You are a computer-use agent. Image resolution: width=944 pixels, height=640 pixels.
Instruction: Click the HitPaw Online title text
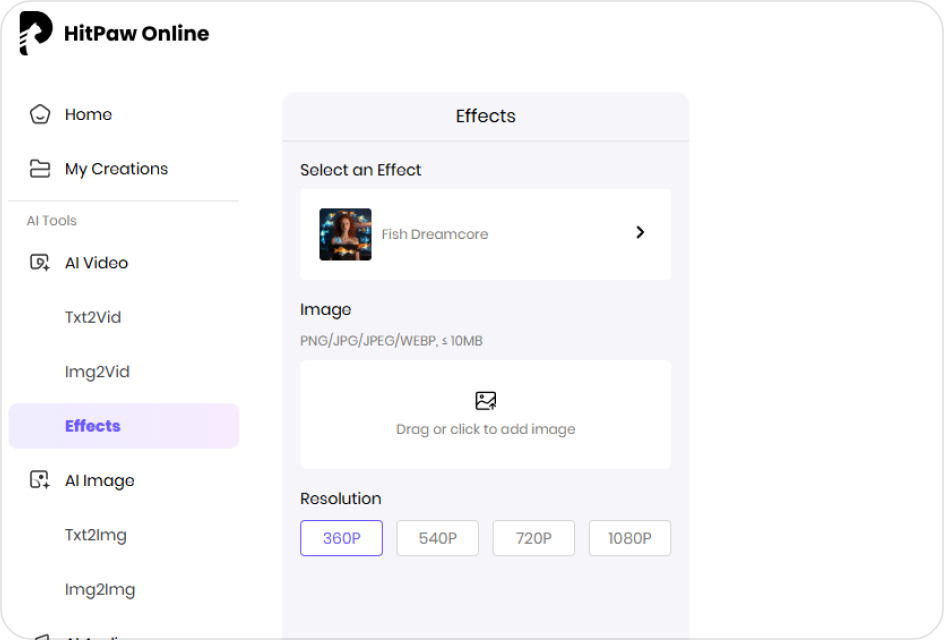coord(136,33)
